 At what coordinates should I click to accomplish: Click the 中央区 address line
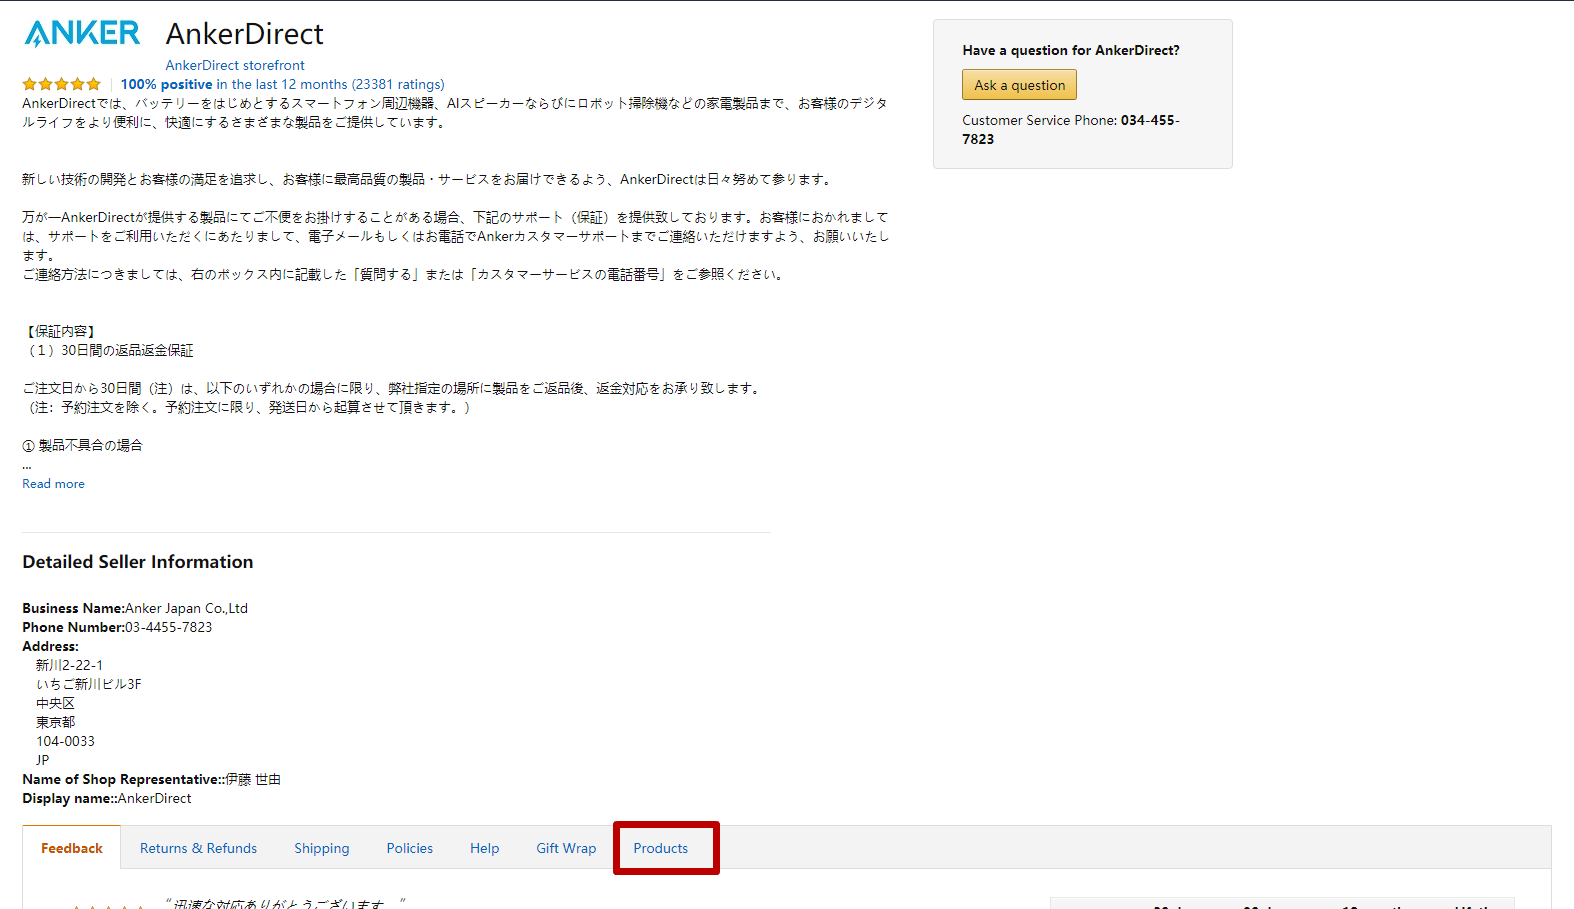click(x=56, y=703)
